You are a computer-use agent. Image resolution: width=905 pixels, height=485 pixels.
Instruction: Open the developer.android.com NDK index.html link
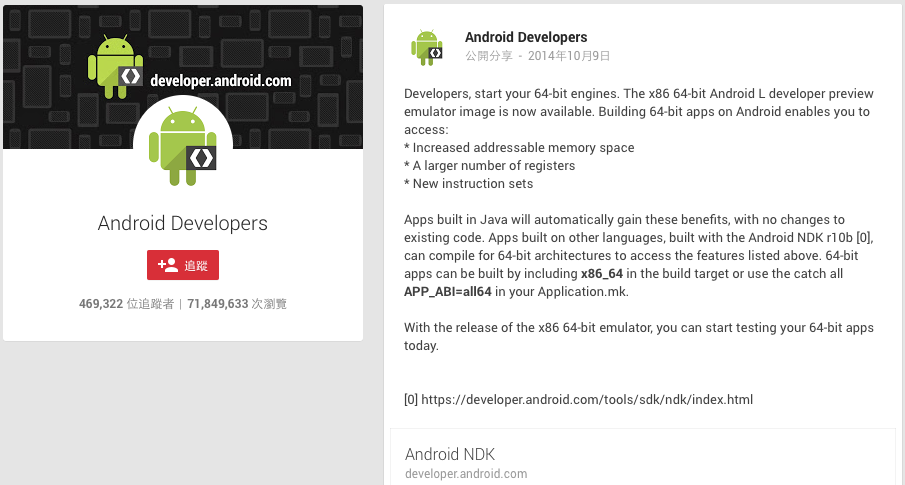(586, 400)
